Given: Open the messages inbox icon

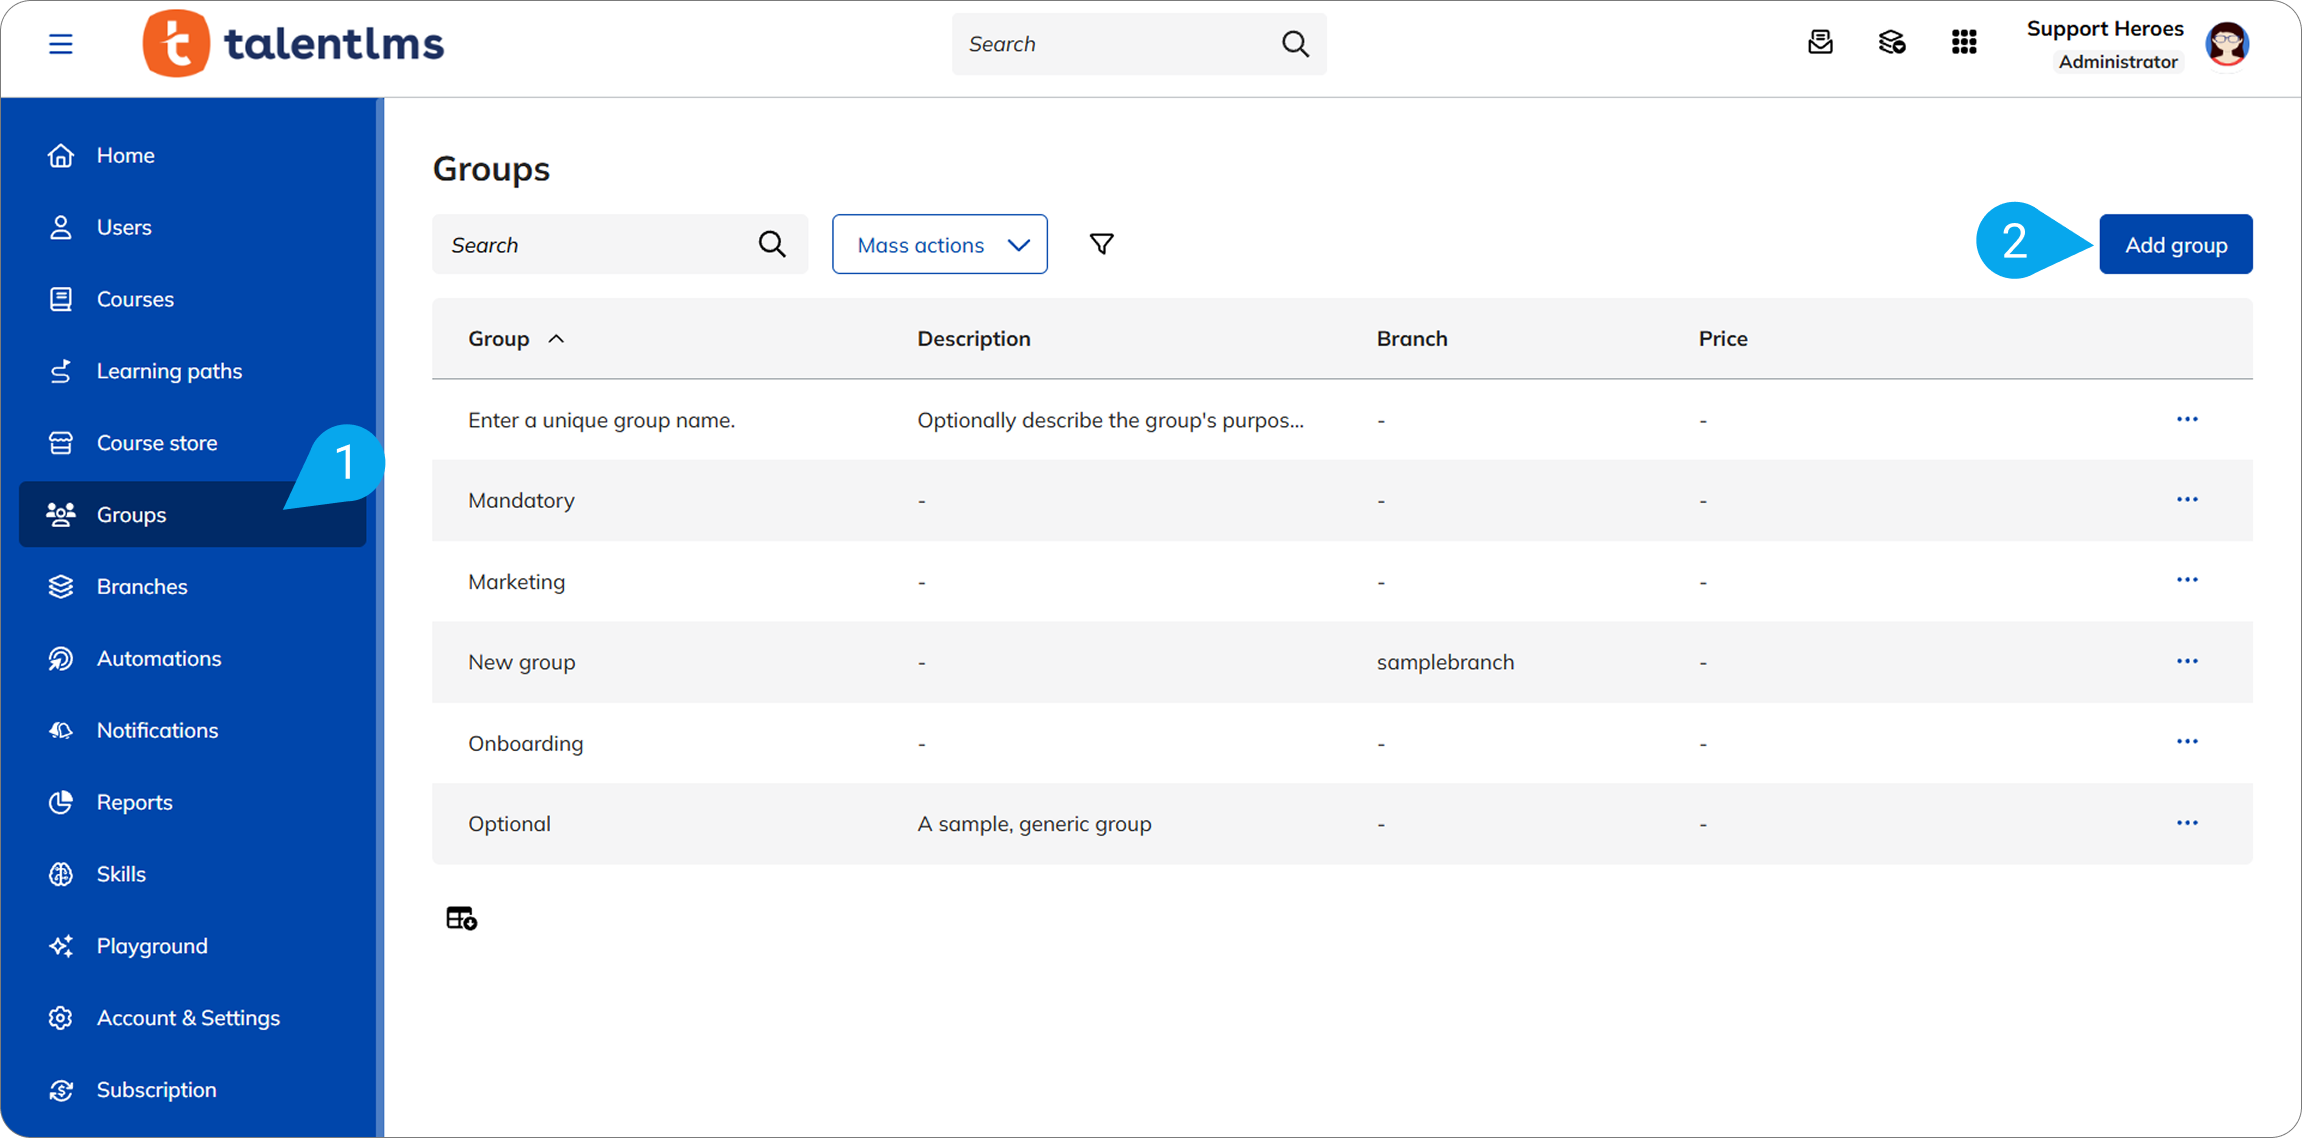Looking at the screenshot, I should (x=1820, y=43).
